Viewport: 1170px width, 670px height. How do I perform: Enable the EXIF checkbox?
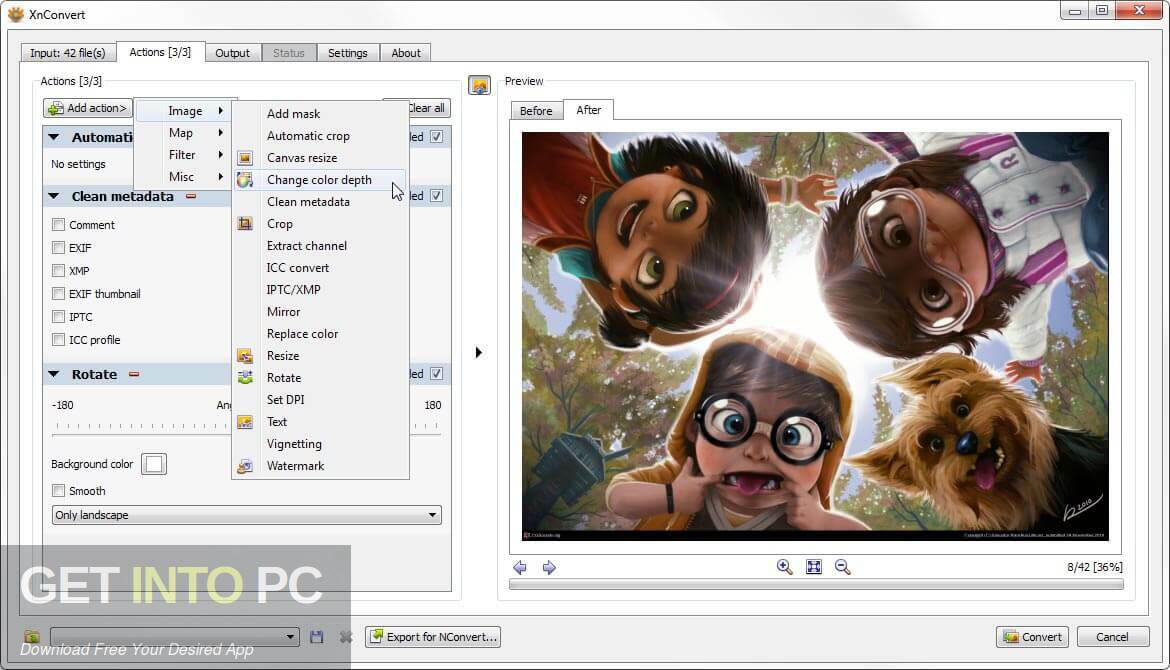click(x=58, y=248)
